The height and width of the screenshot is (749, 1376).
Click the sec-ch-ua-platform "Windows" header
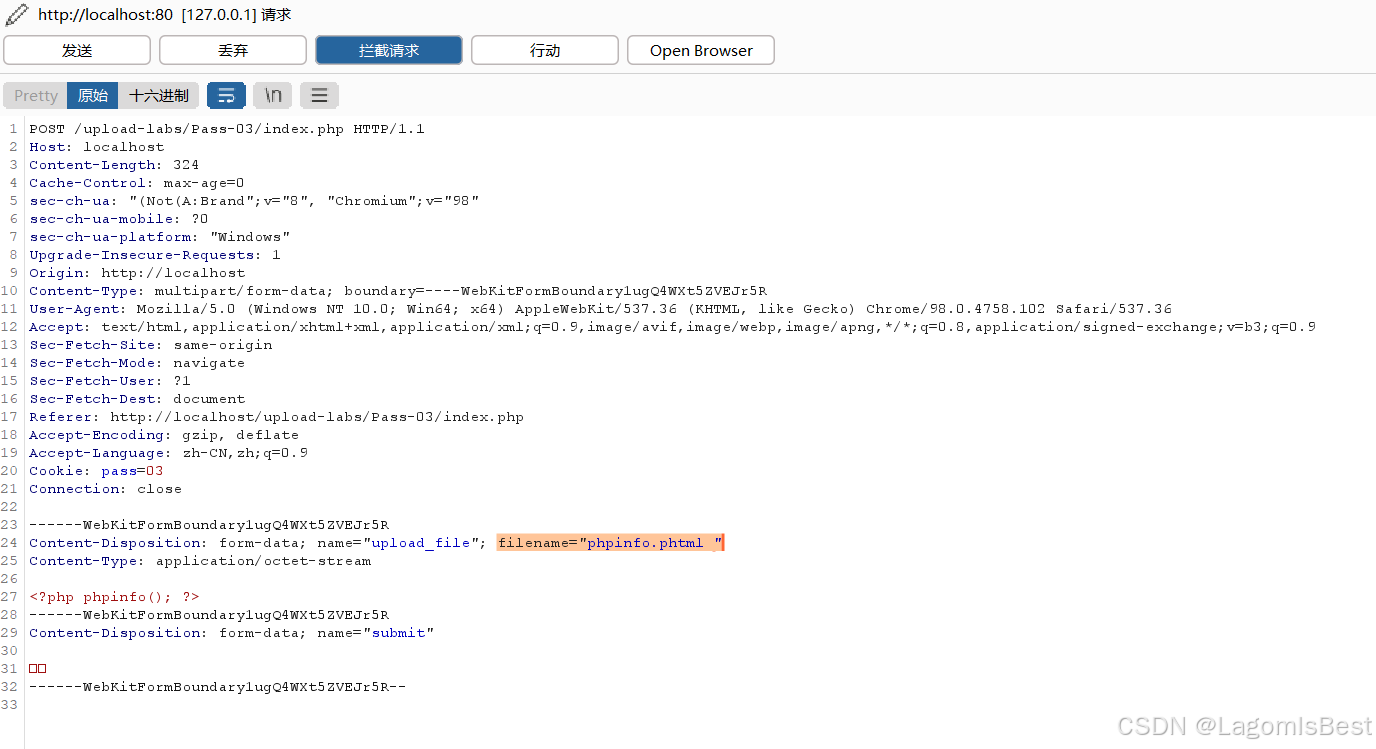pos(159,237)
